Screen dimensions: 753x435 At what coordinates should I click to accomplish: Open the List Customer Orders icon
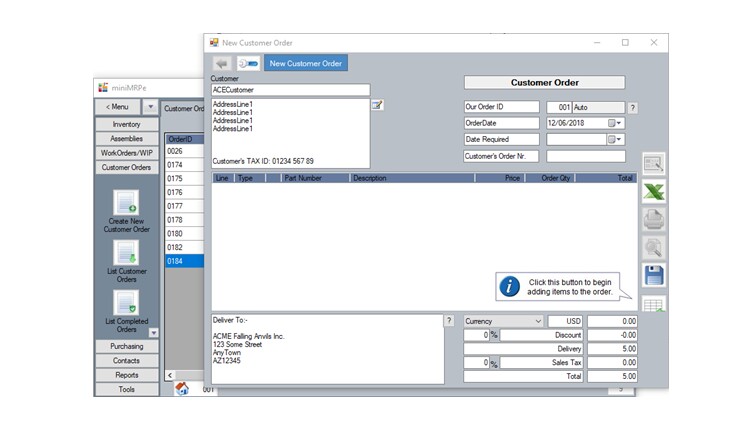(126, 253)
